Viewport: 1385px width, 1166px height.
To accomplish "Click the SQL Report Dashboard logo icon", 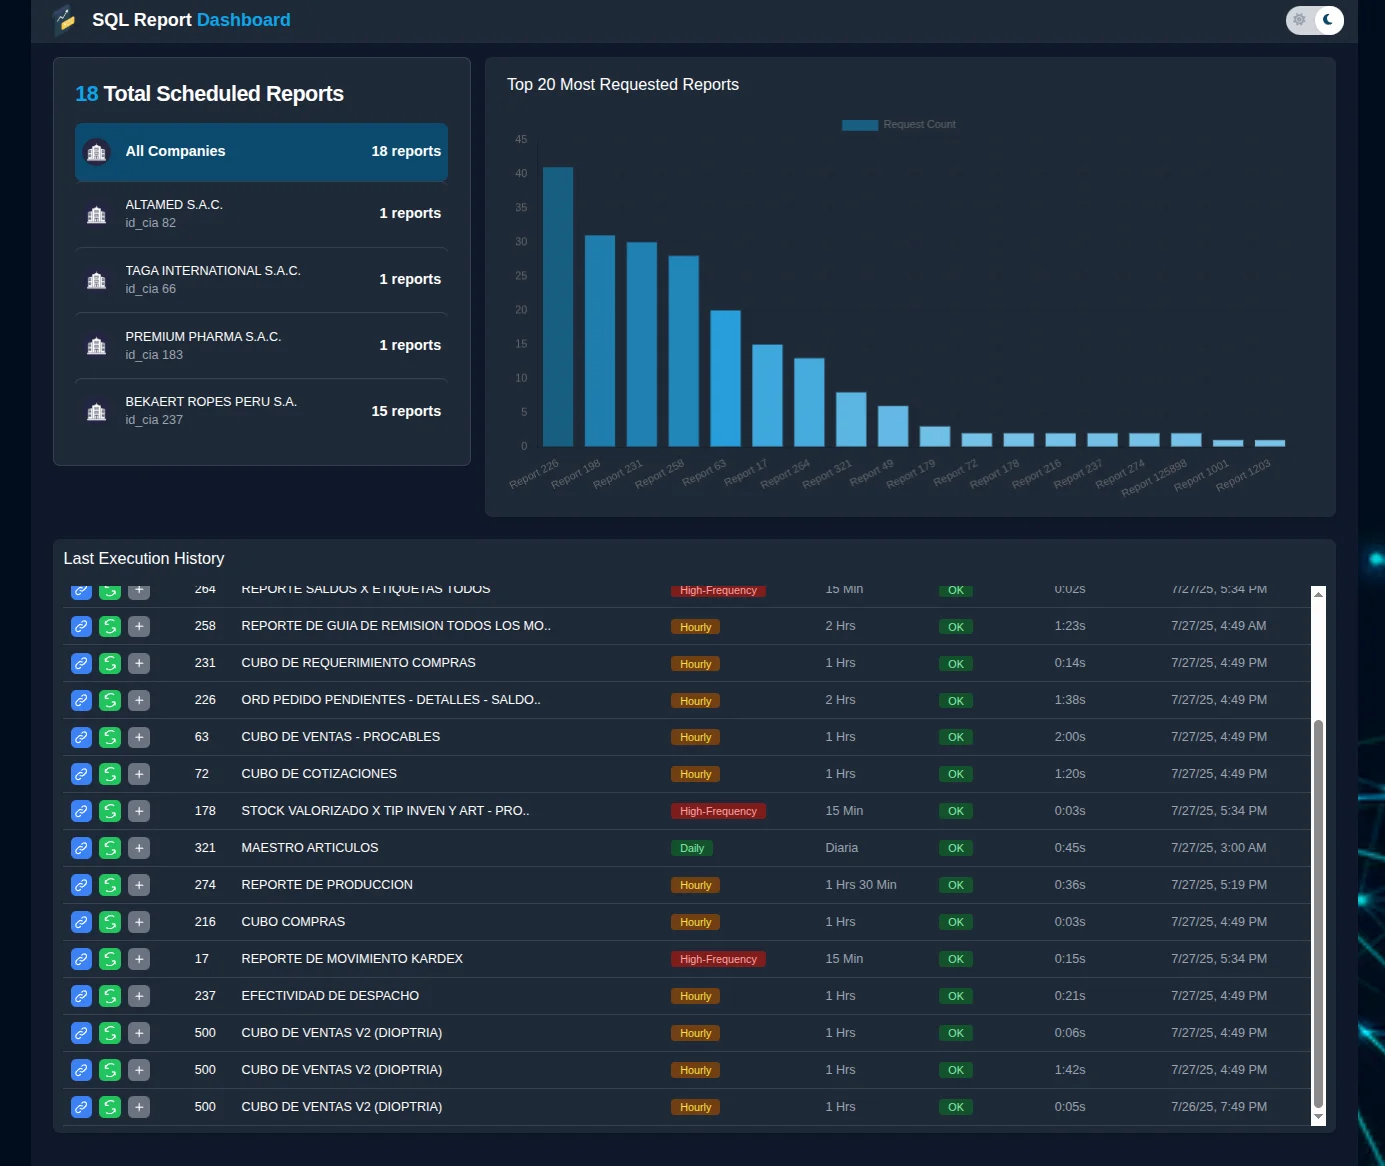I will 66,20.
